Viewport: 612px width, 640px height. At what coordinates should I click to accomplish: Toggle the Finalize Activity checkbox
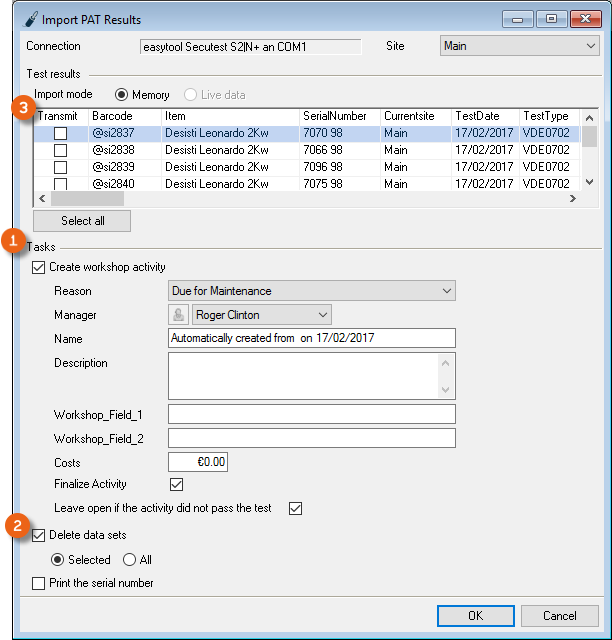177,484
